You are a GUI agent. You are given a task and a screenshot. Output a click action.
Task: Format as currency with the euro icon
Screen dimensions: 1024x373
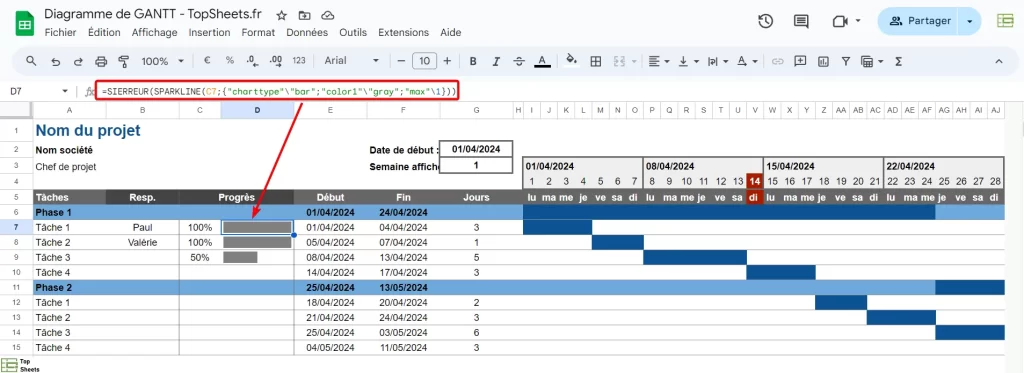point(208,61)
